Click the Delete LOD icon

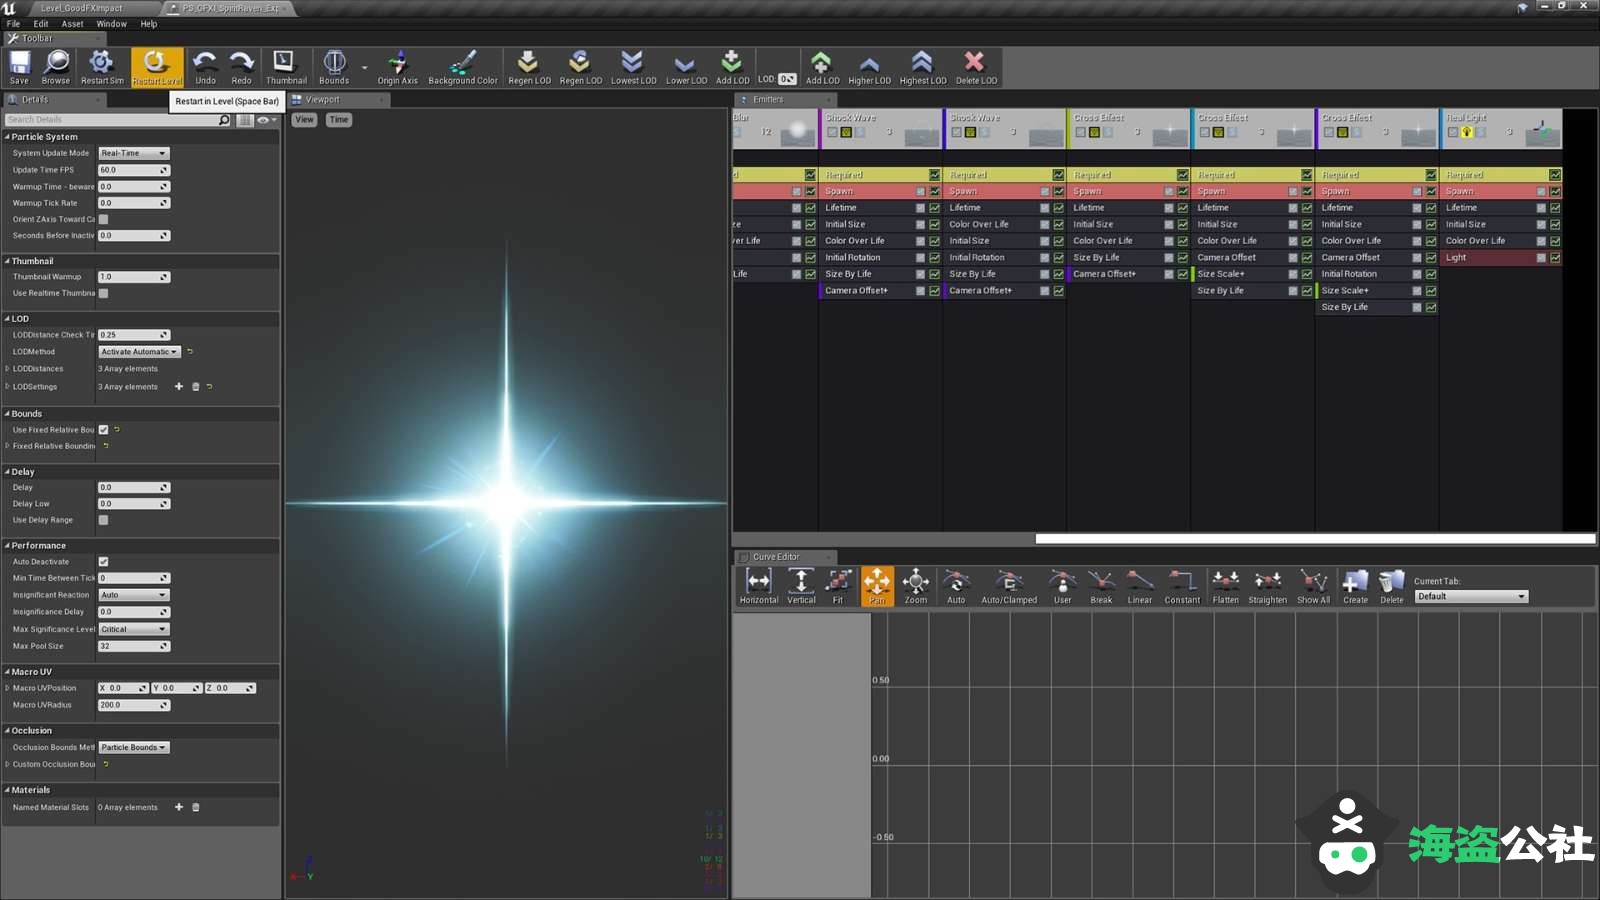pyautogui.click(x=975, y=67)
